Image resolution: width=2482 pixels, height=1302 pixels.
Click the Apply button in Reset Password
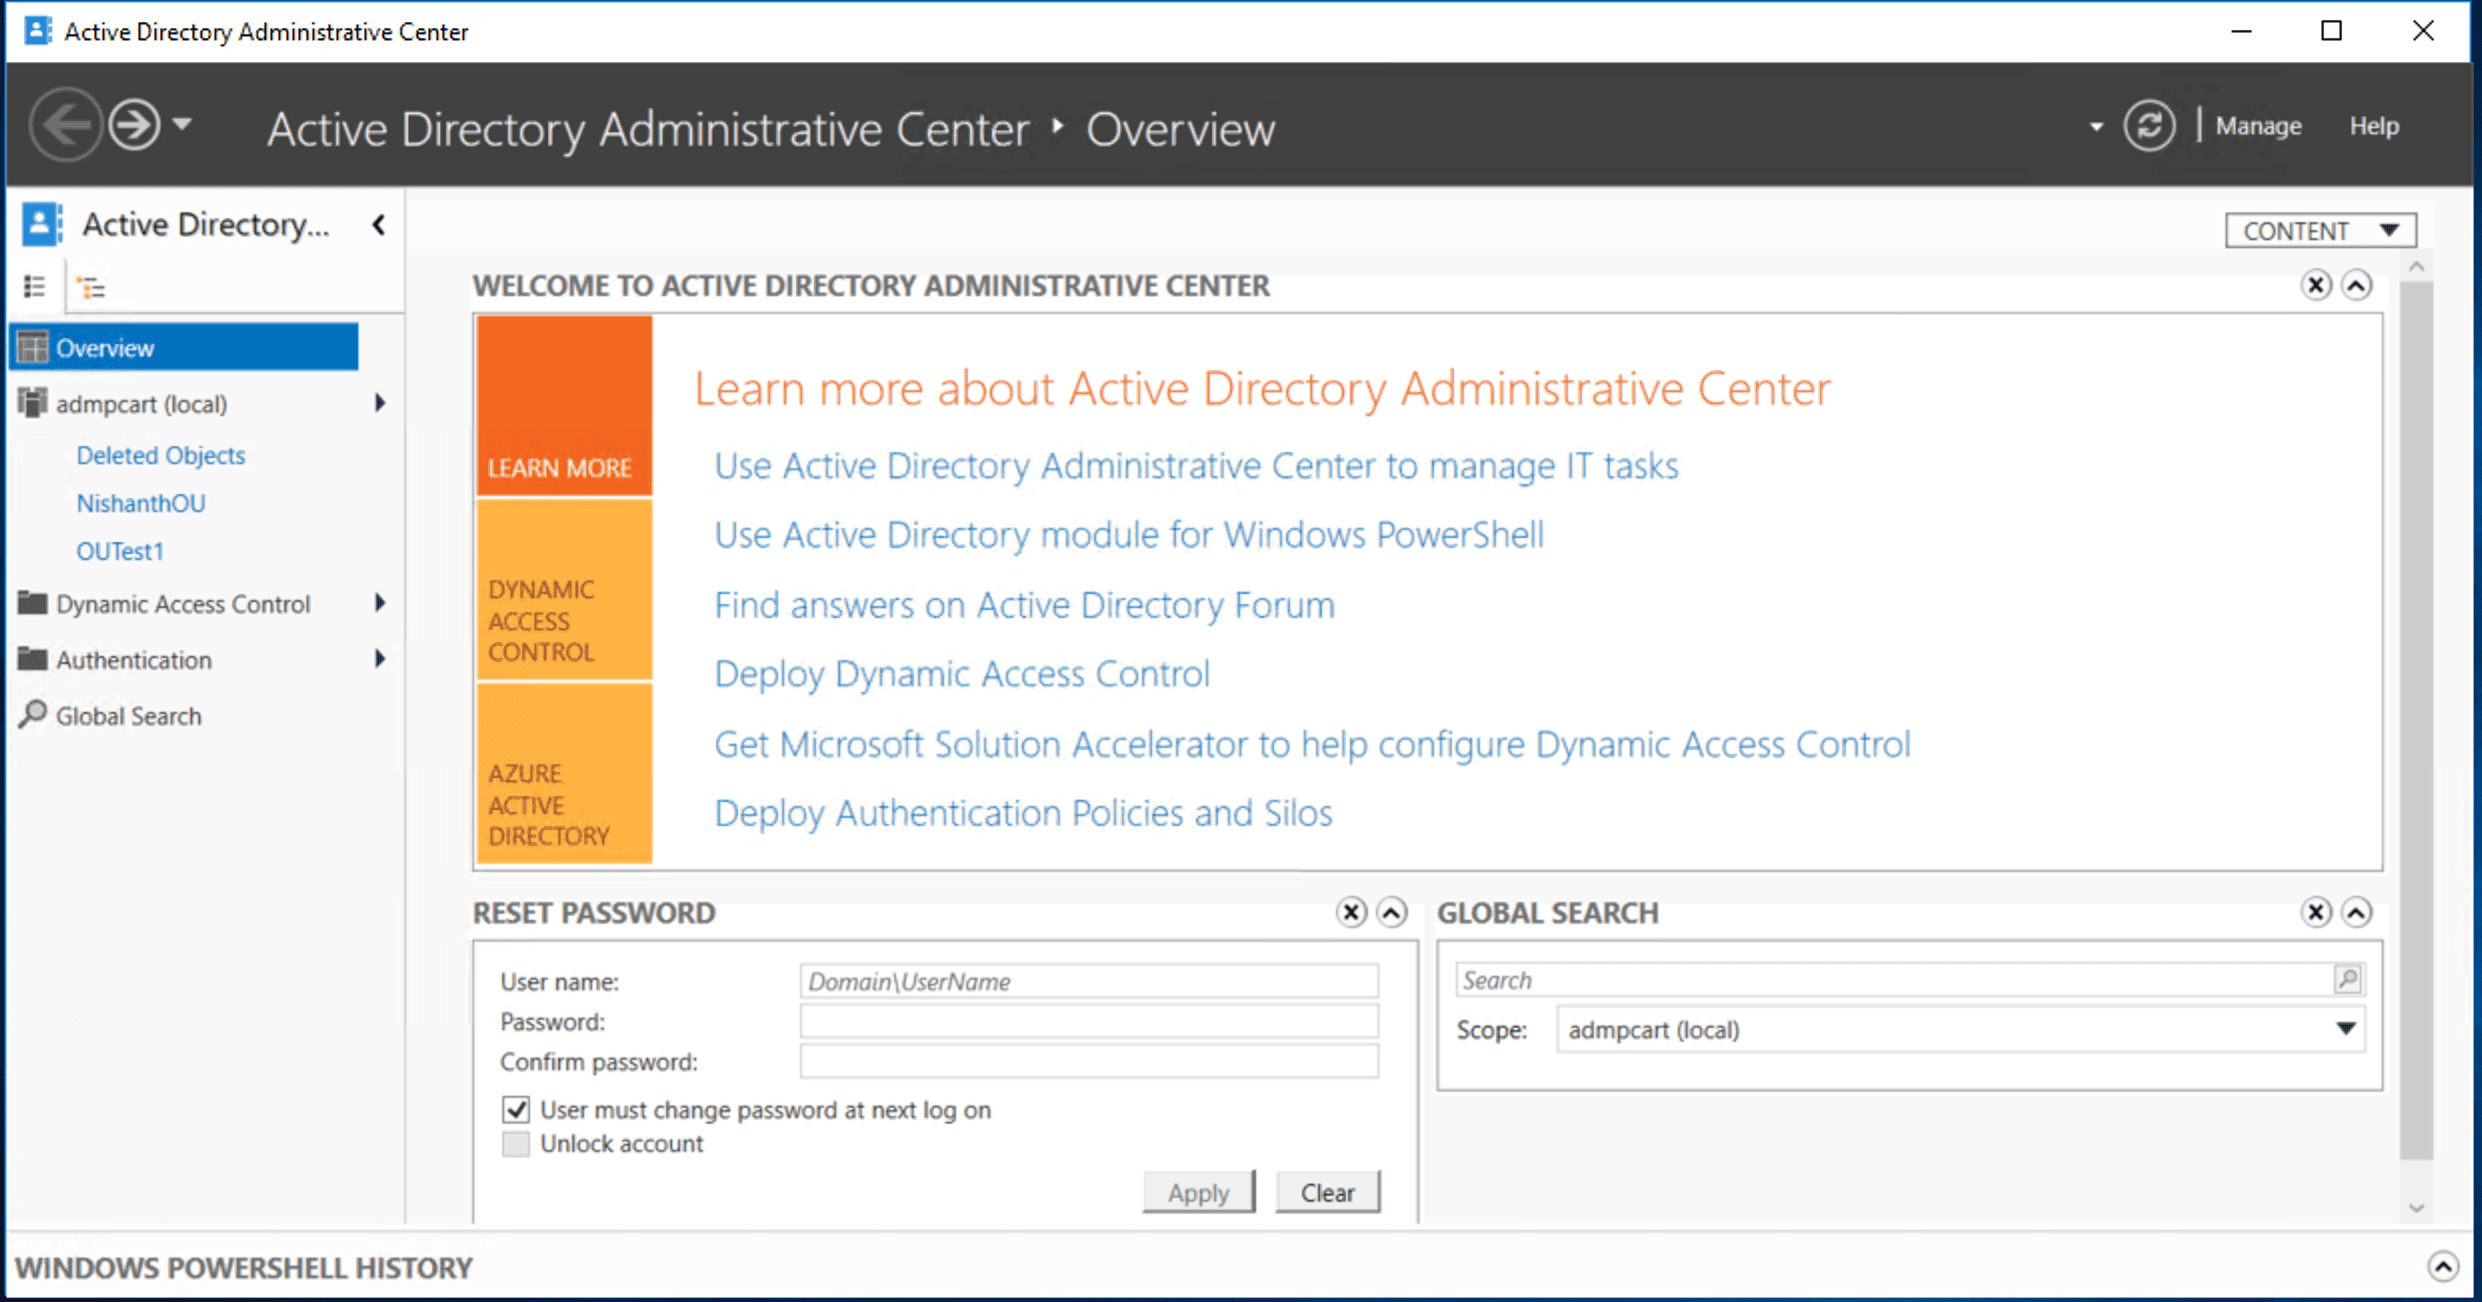tap(1198, 1191)
